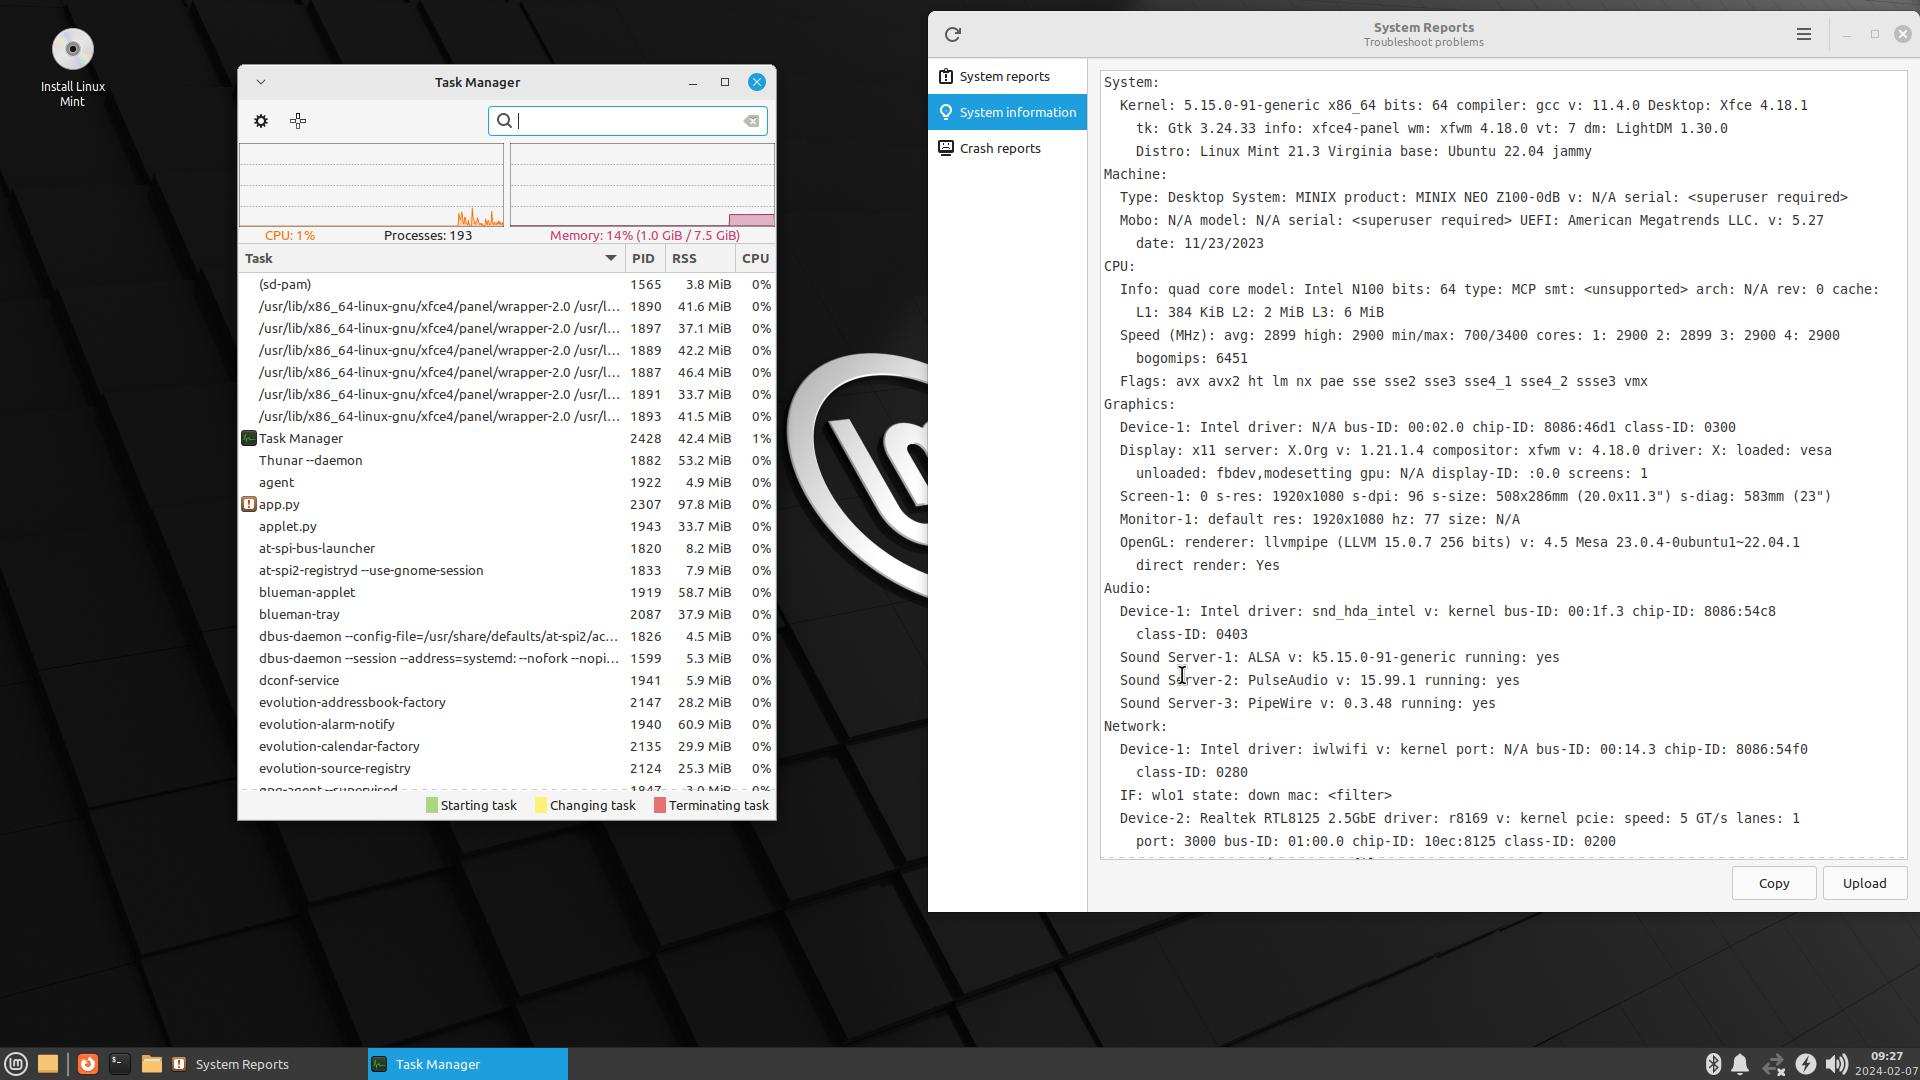Sort processes by RSS column
The width and height of the screenshot is (1920, 1080).
click(700, 258)
